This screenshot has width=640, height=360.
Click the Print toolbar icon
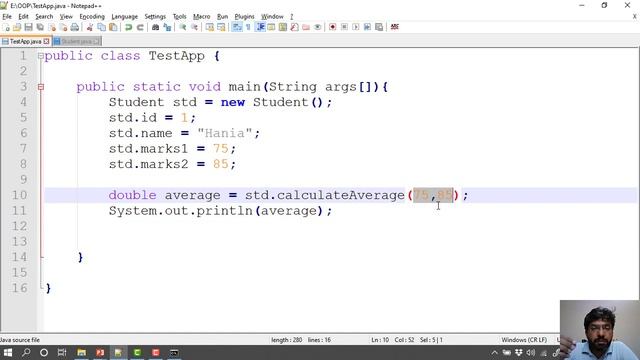click(x=75, y=27)
